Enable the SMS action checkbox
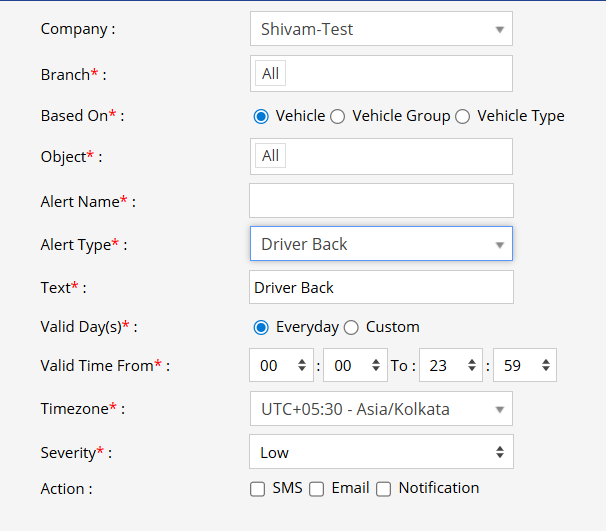The height and width of the screenshot is (531, 606). 257,489
